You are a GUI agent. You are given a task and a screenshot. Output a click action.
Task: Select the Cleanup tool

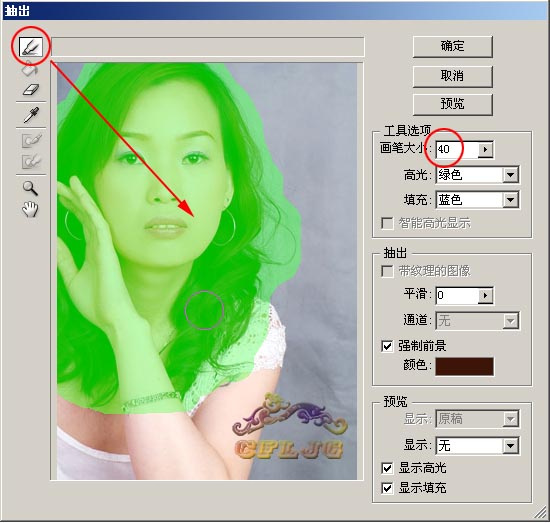click(31, 141)
